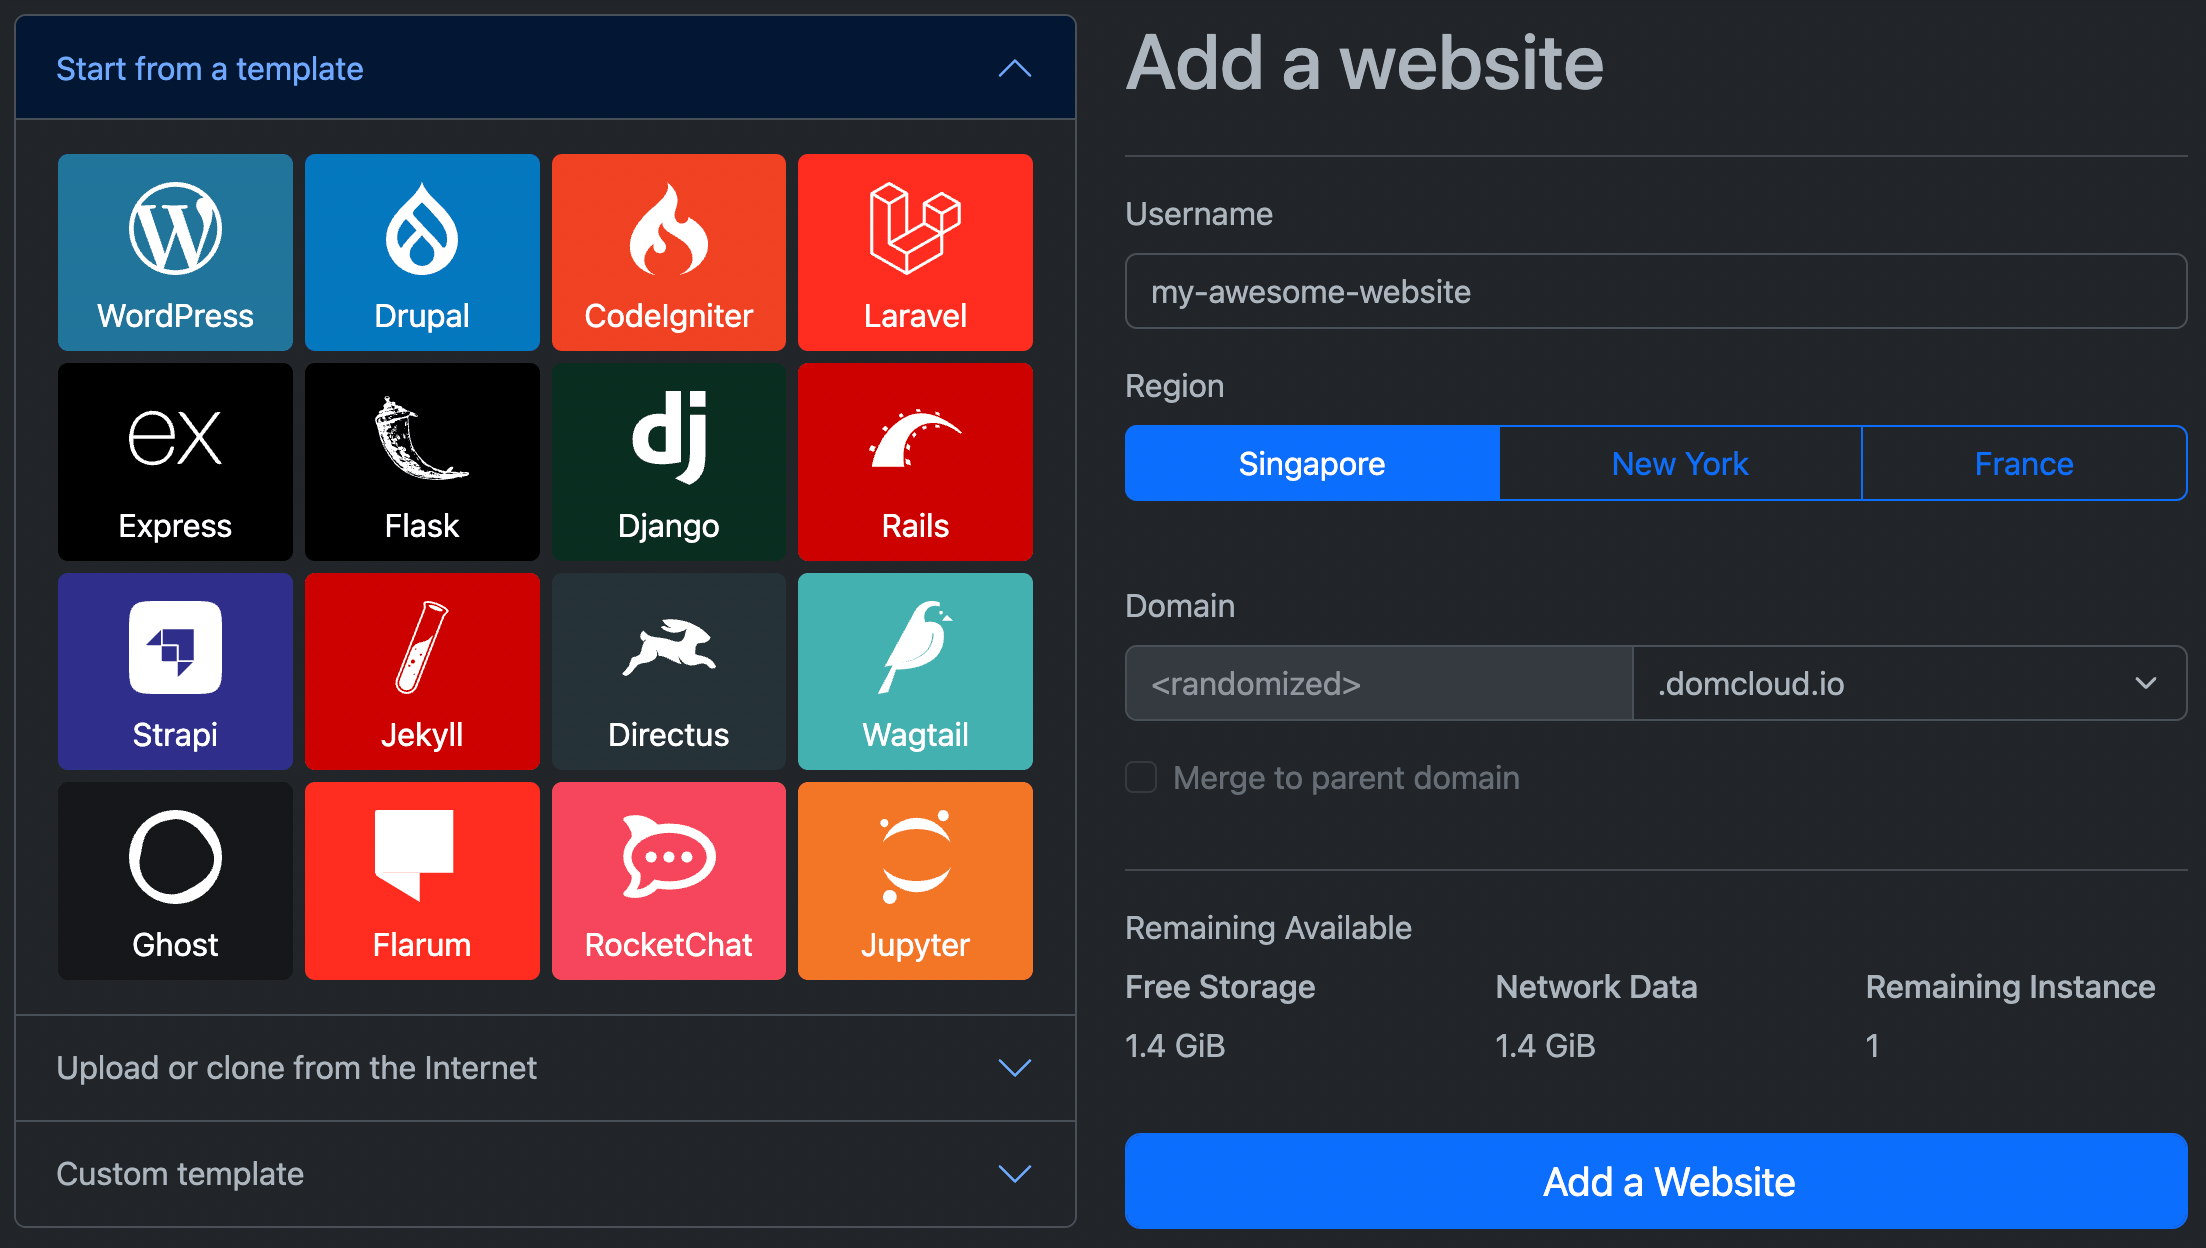Choose the WordPress template tile
The height and width of the screenshot is (1248, 2206).
pos(175,252)
